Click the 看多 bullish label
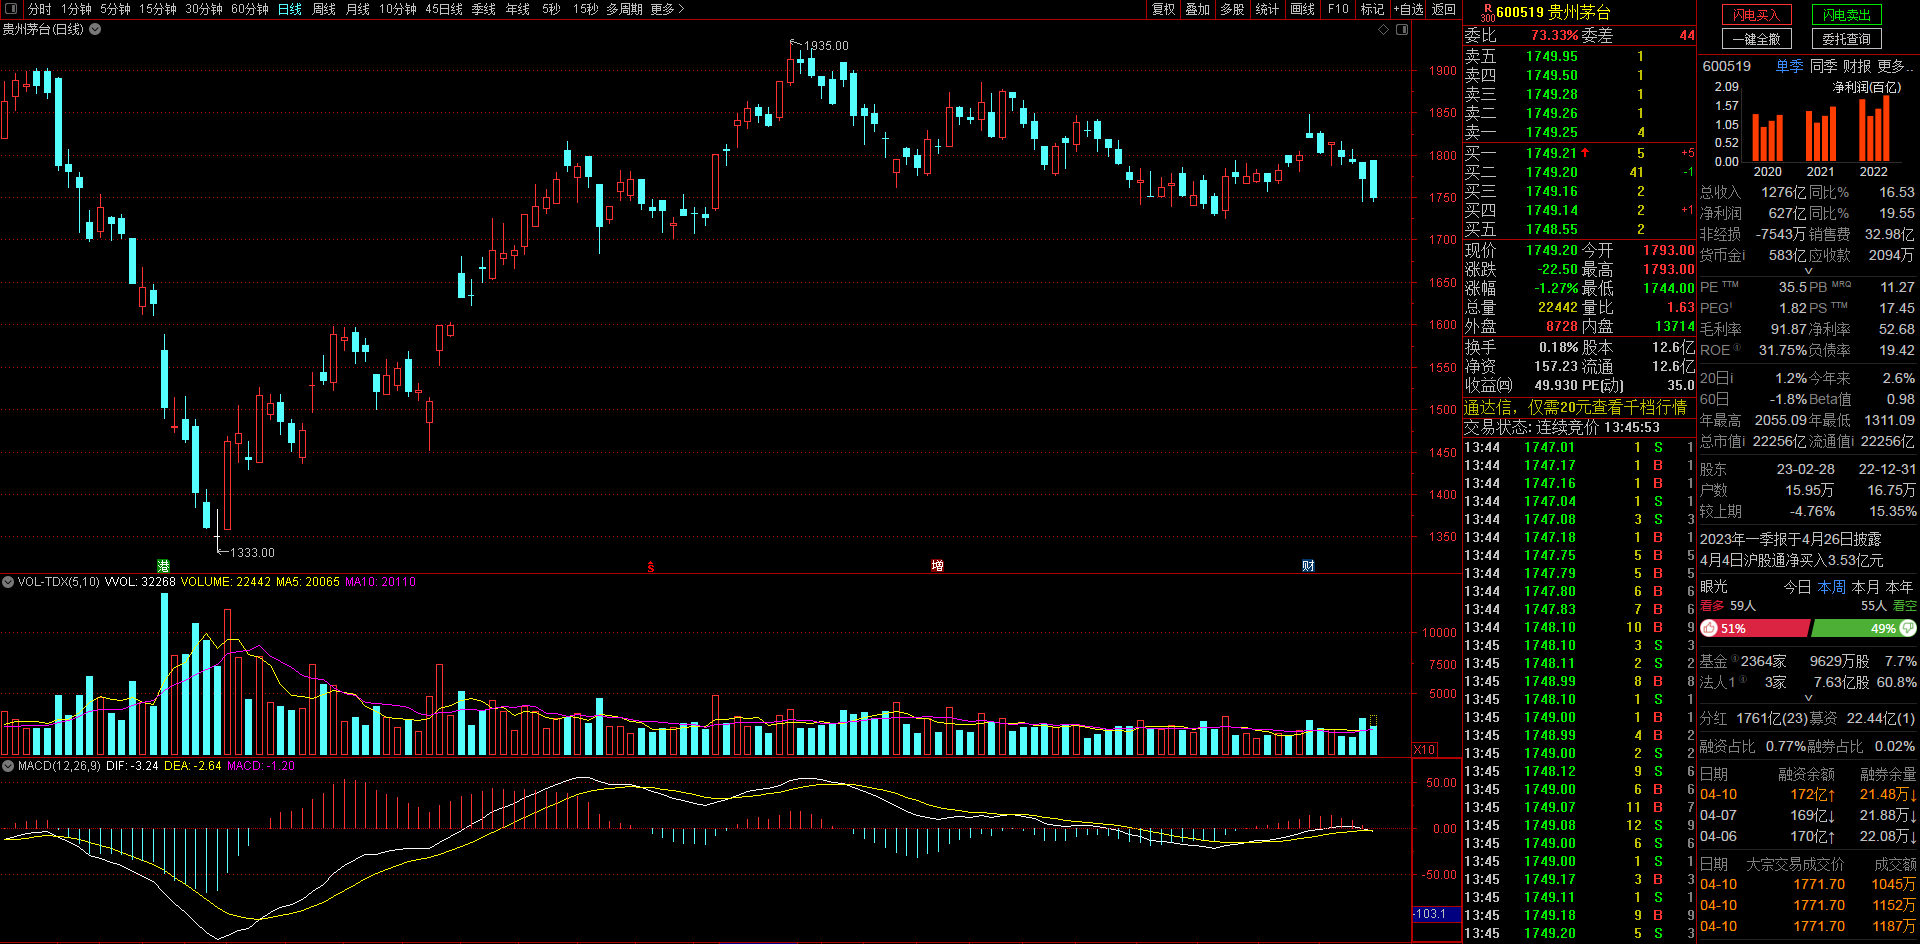 tap(1713, 606)
